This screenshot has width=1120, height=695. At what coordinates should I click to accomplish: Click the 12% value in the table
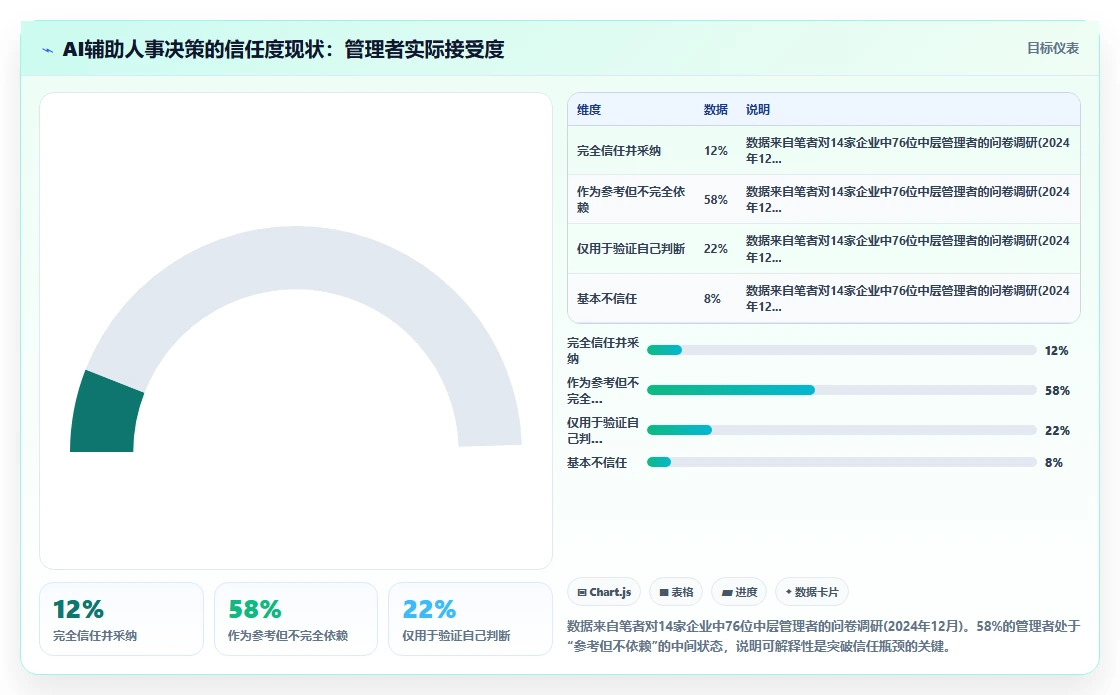[x=715, y=151]
